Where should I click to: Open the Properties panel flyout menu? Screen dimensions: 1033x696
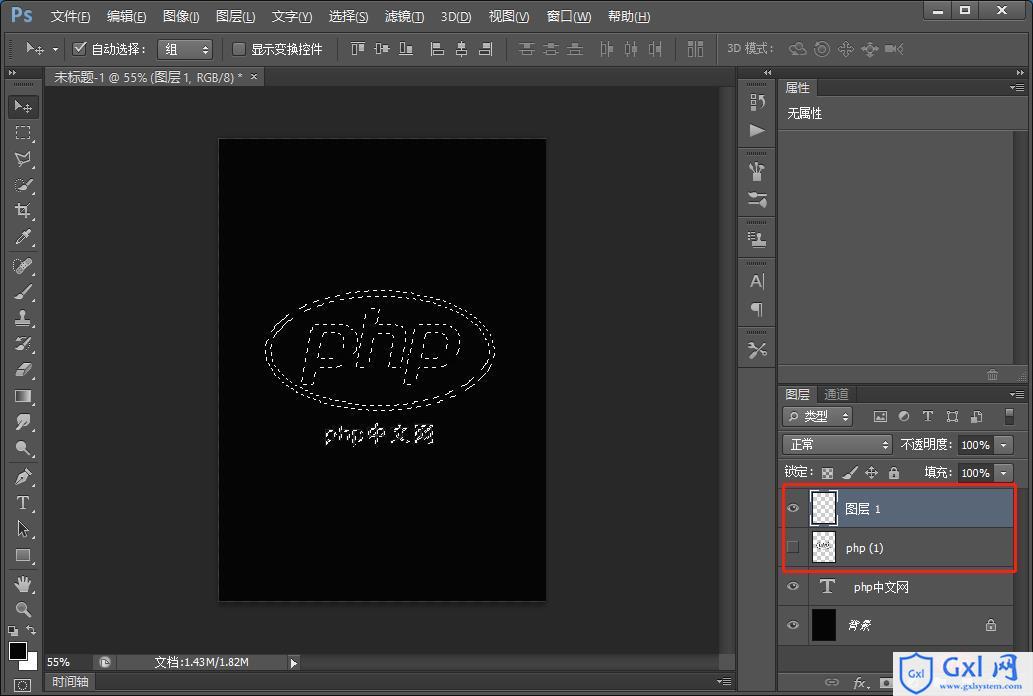tap(1017, 87)
